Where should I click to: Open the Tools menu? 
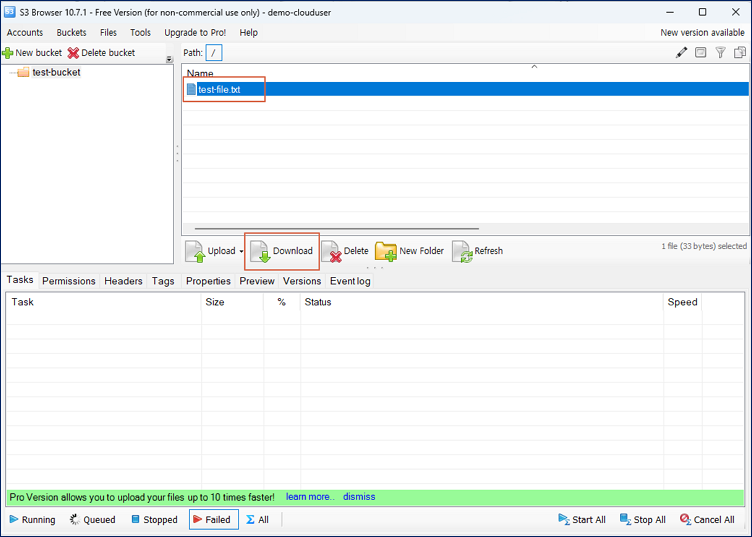pyautogui.click(x=140, y=33)
